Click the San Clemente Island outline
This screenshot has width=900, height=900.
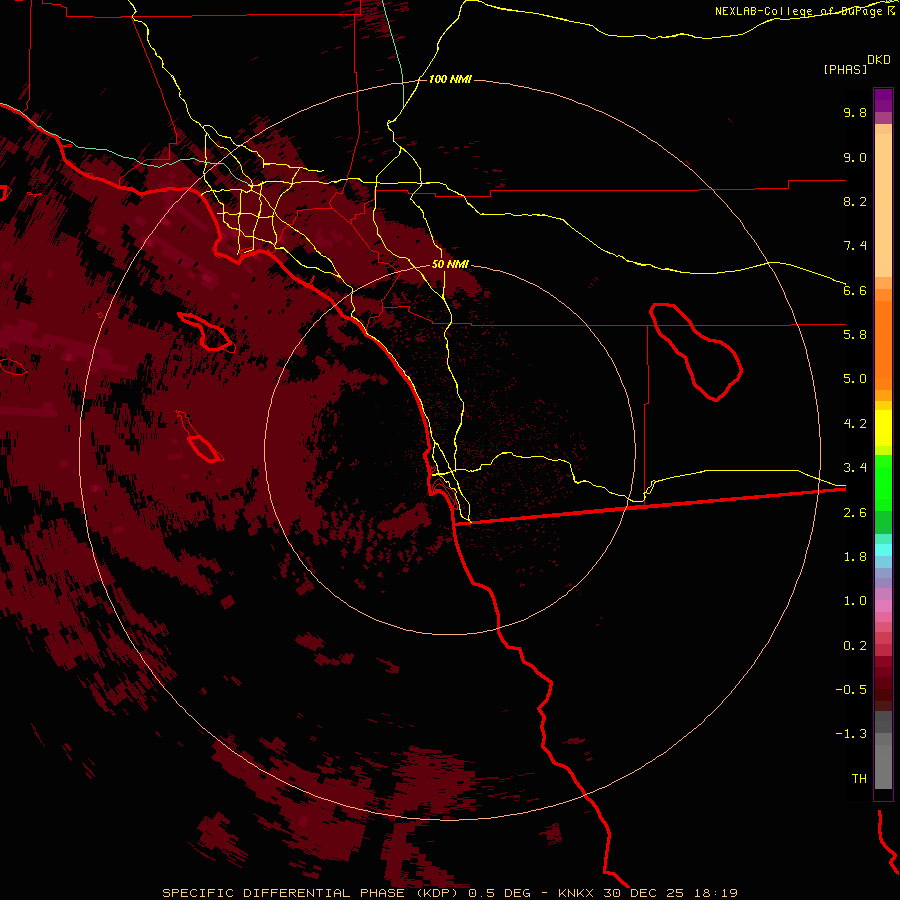point(200,437)
